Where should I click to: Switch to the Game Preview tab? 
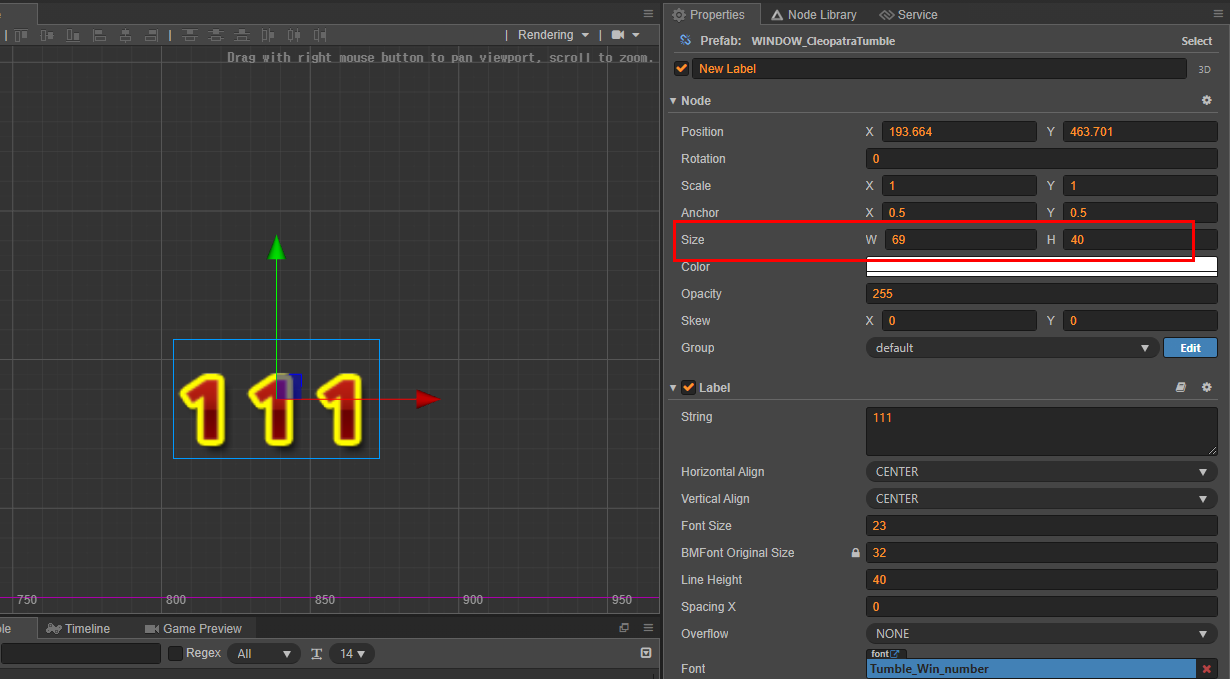(x=194, y=628)
